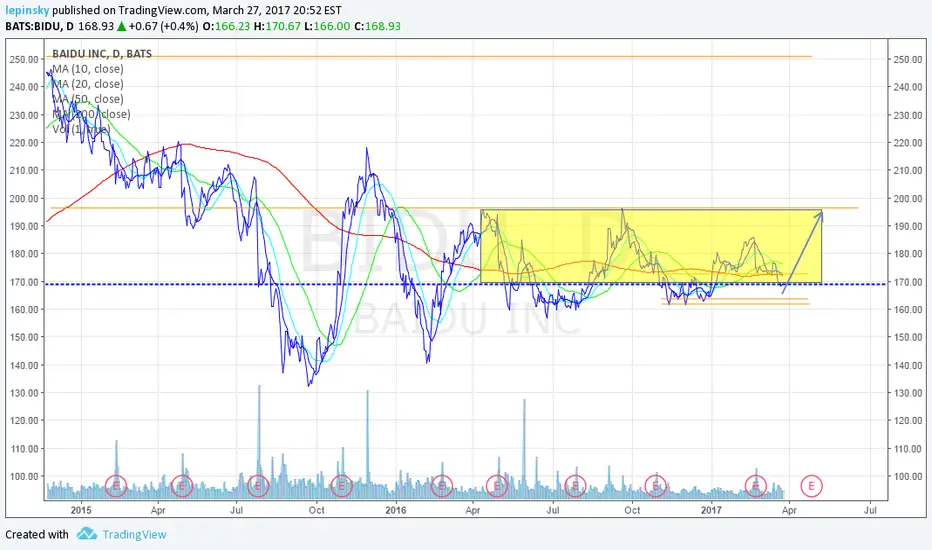The height and width of the screenshot is (550, 932).
Task: Select the MA (200, close) legend entry
Action: coord(92,114)
